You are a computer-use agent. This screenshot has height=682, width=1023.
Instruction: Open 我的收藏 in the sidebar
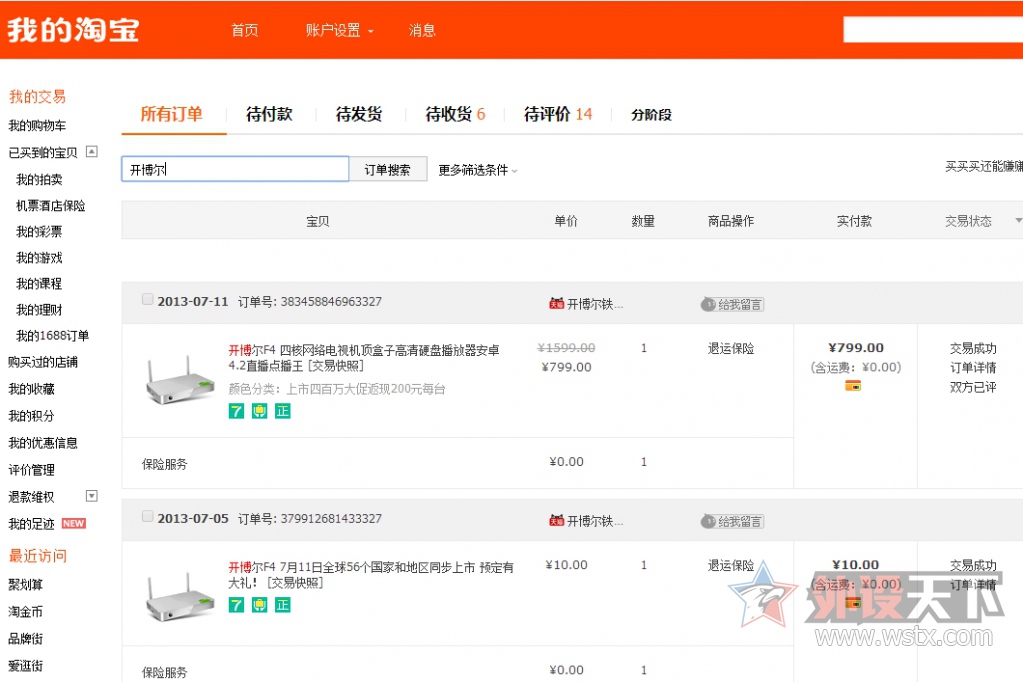point(31,389)
